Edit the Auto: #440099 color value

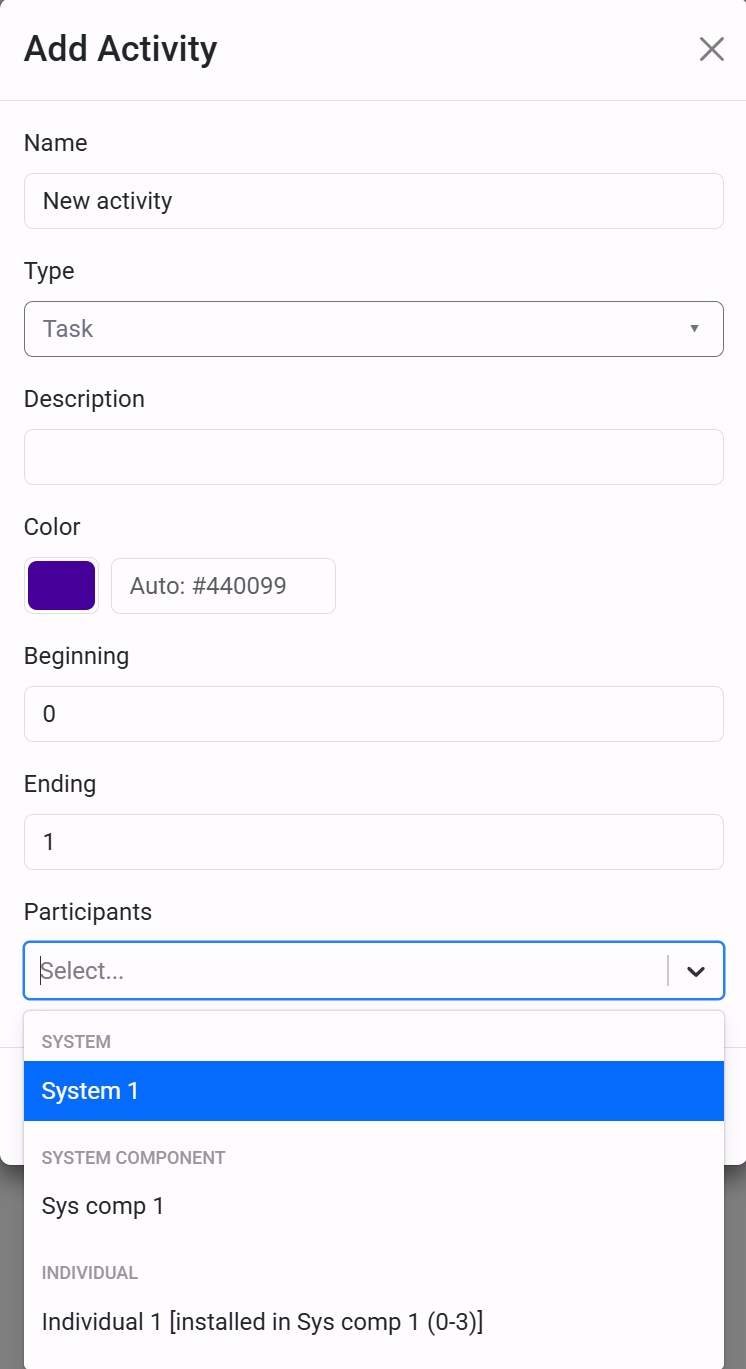click(x=223, y=585)
